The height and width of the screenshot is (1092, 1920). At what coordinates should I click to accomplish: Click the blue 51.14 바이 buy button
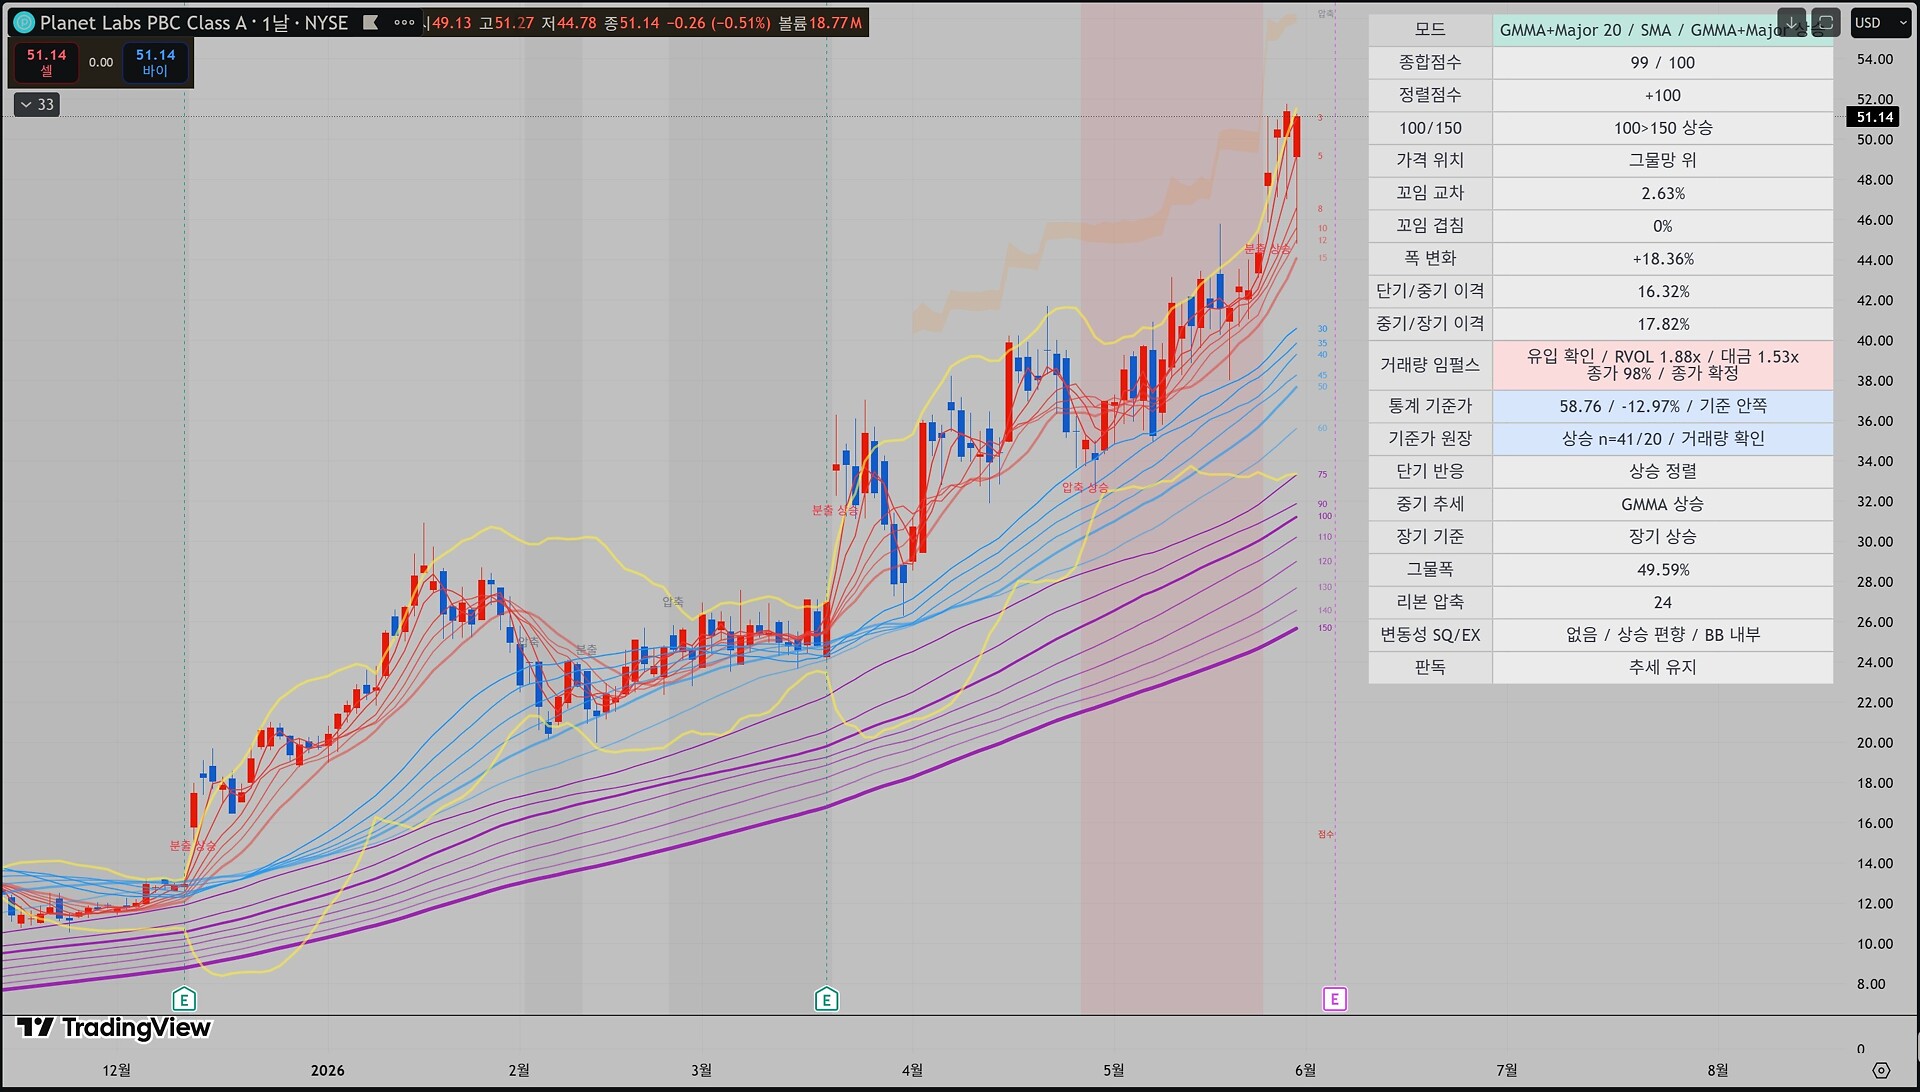(x=155, y=62)
